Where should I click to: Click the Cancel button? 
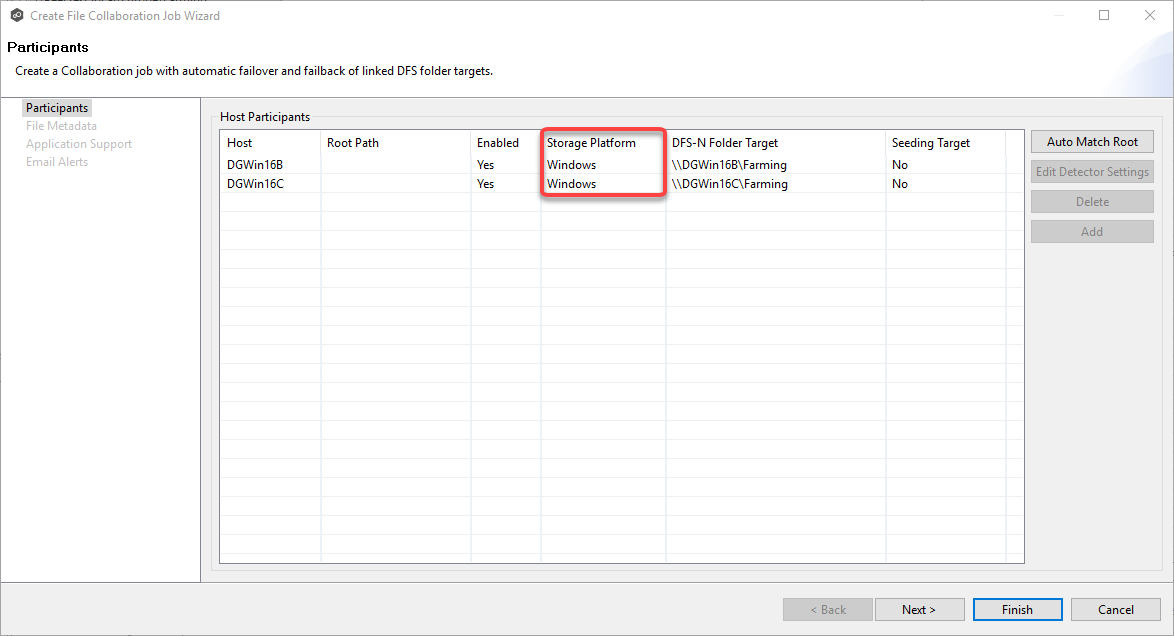pos(1115,609)
